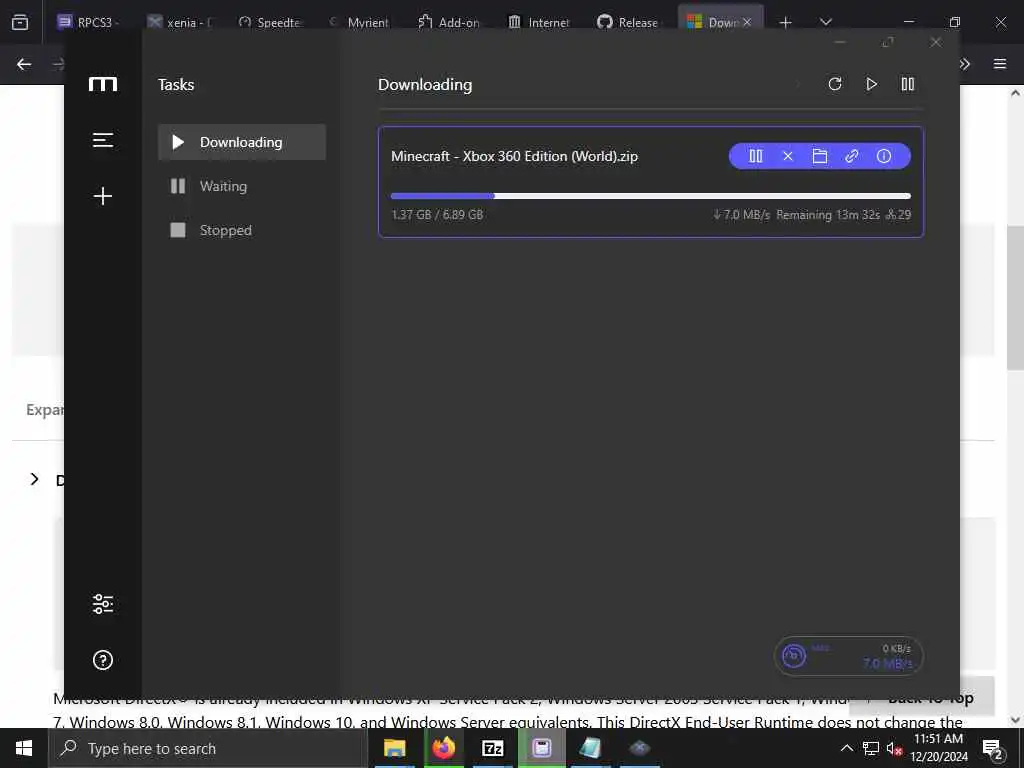Click the Remaining 13m 32s text
Screen dimensions: 1024x768
[828, 214]
